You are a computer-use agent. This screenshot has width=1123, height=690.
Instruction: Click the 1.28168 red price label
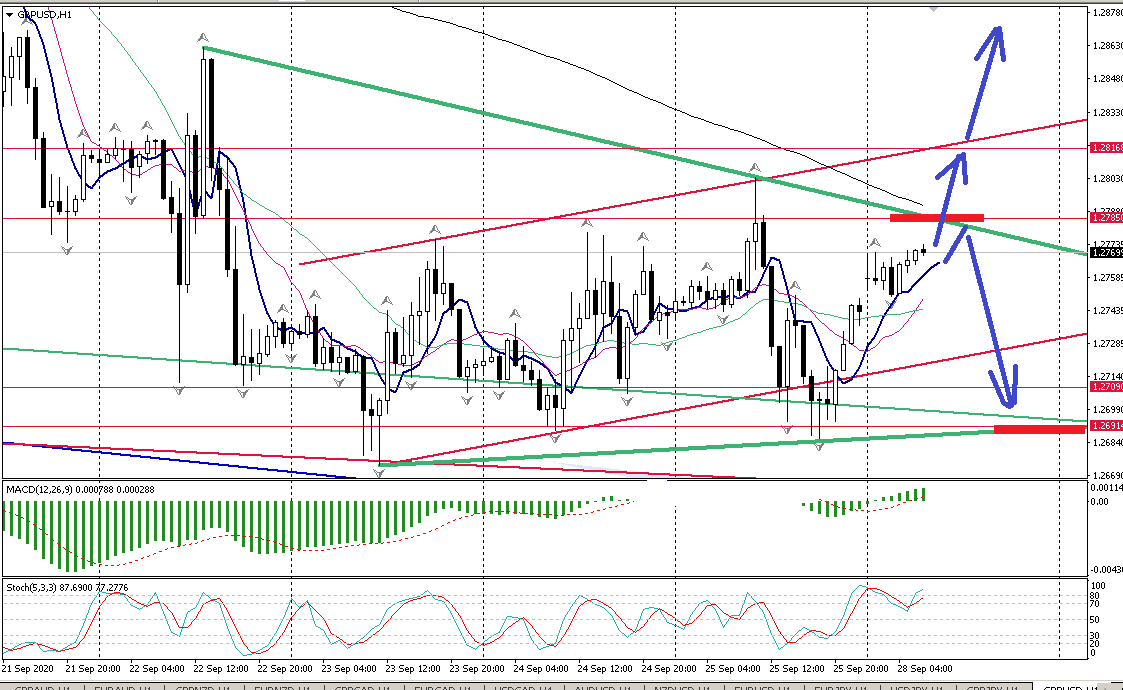[1105, 148]
